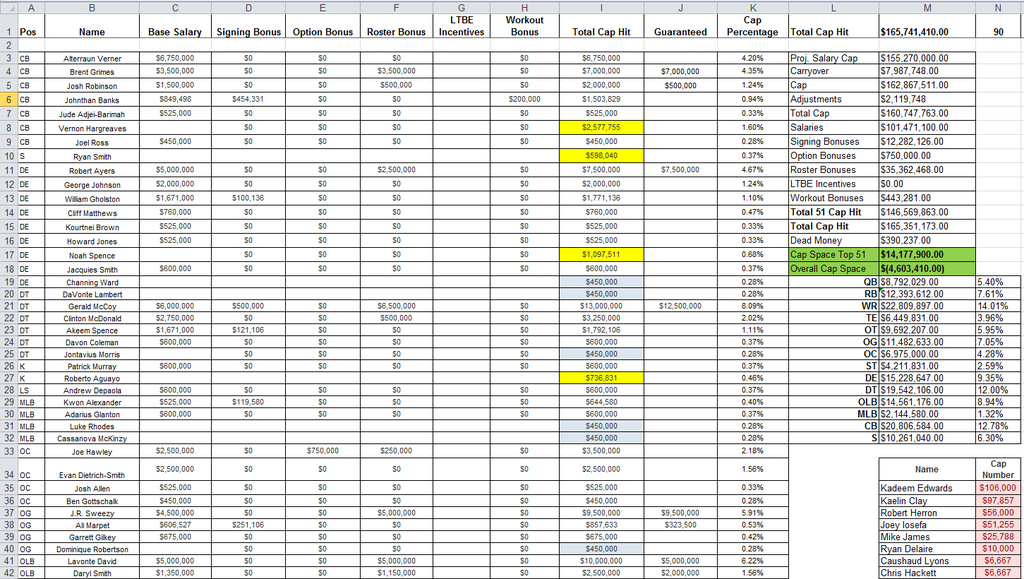Click the Option Bonus heading cell
Viewport: 1024px width, 579px height.
pyautogui.click(x=323, y=27)
